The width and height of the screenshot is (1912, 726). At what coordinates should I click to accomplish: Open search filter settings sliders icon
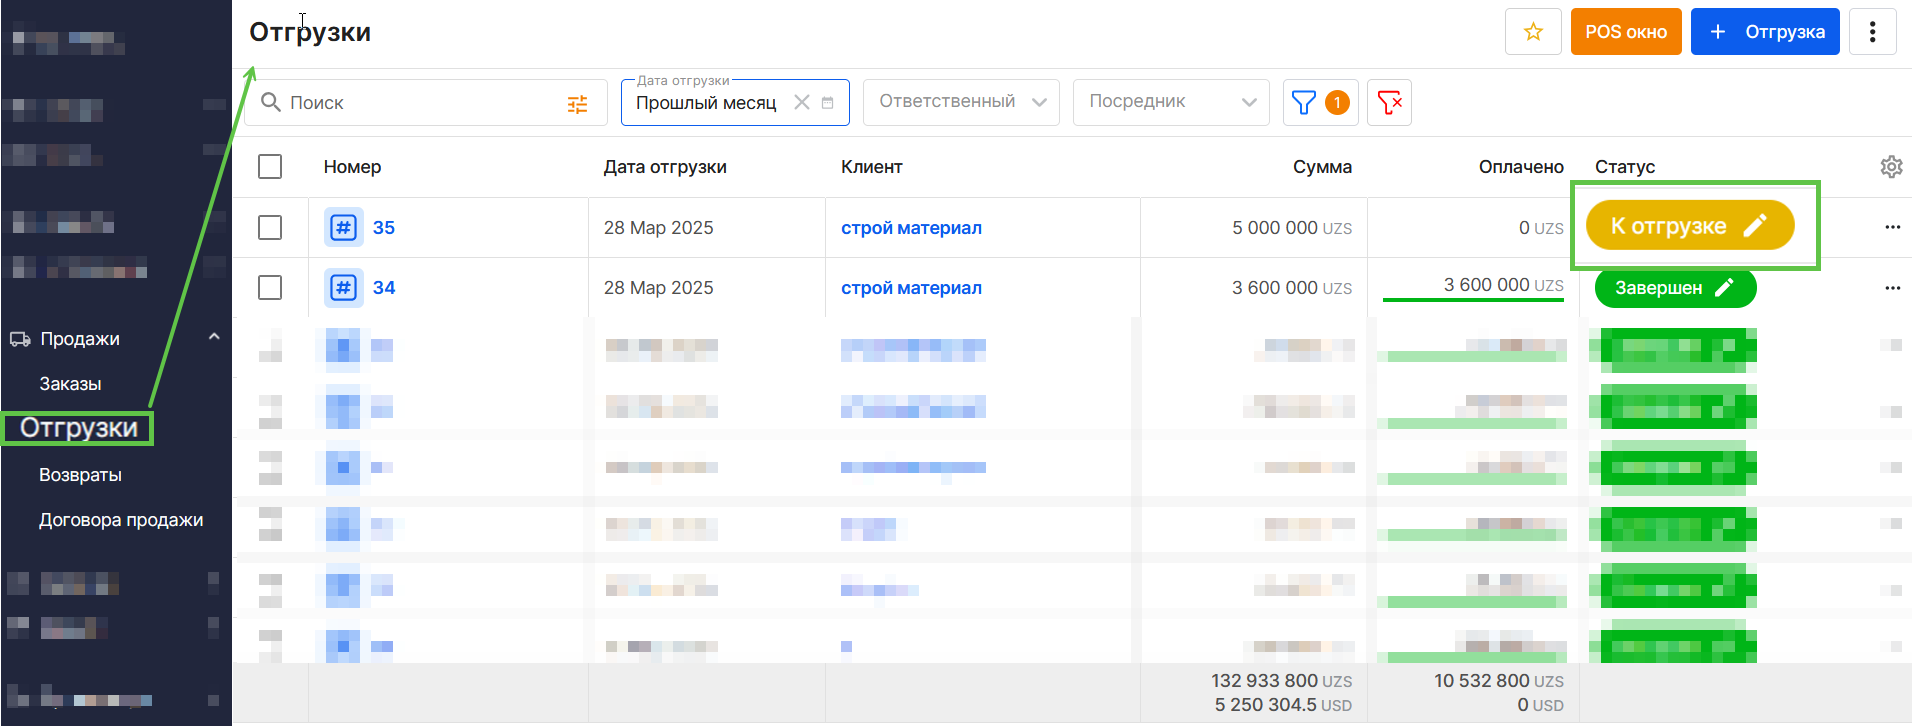click(x=577, y=104)
